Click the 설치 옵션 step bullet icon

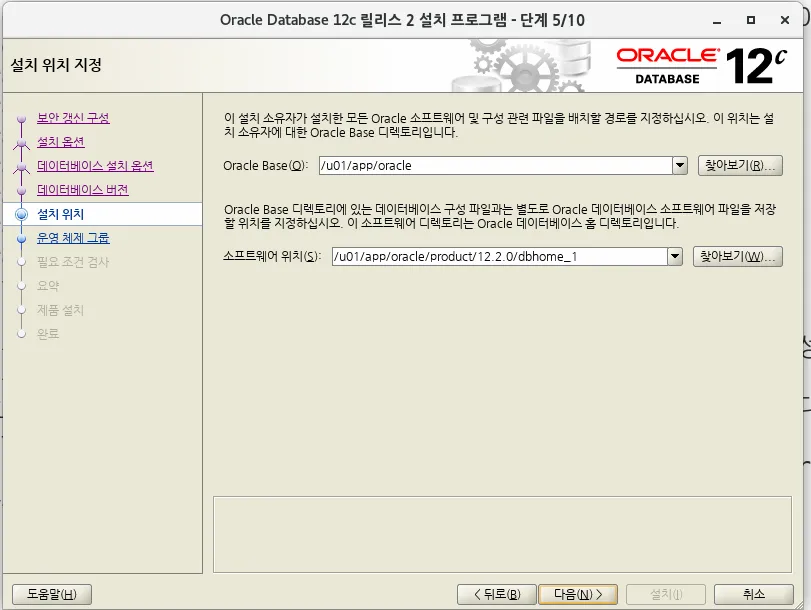21,143
